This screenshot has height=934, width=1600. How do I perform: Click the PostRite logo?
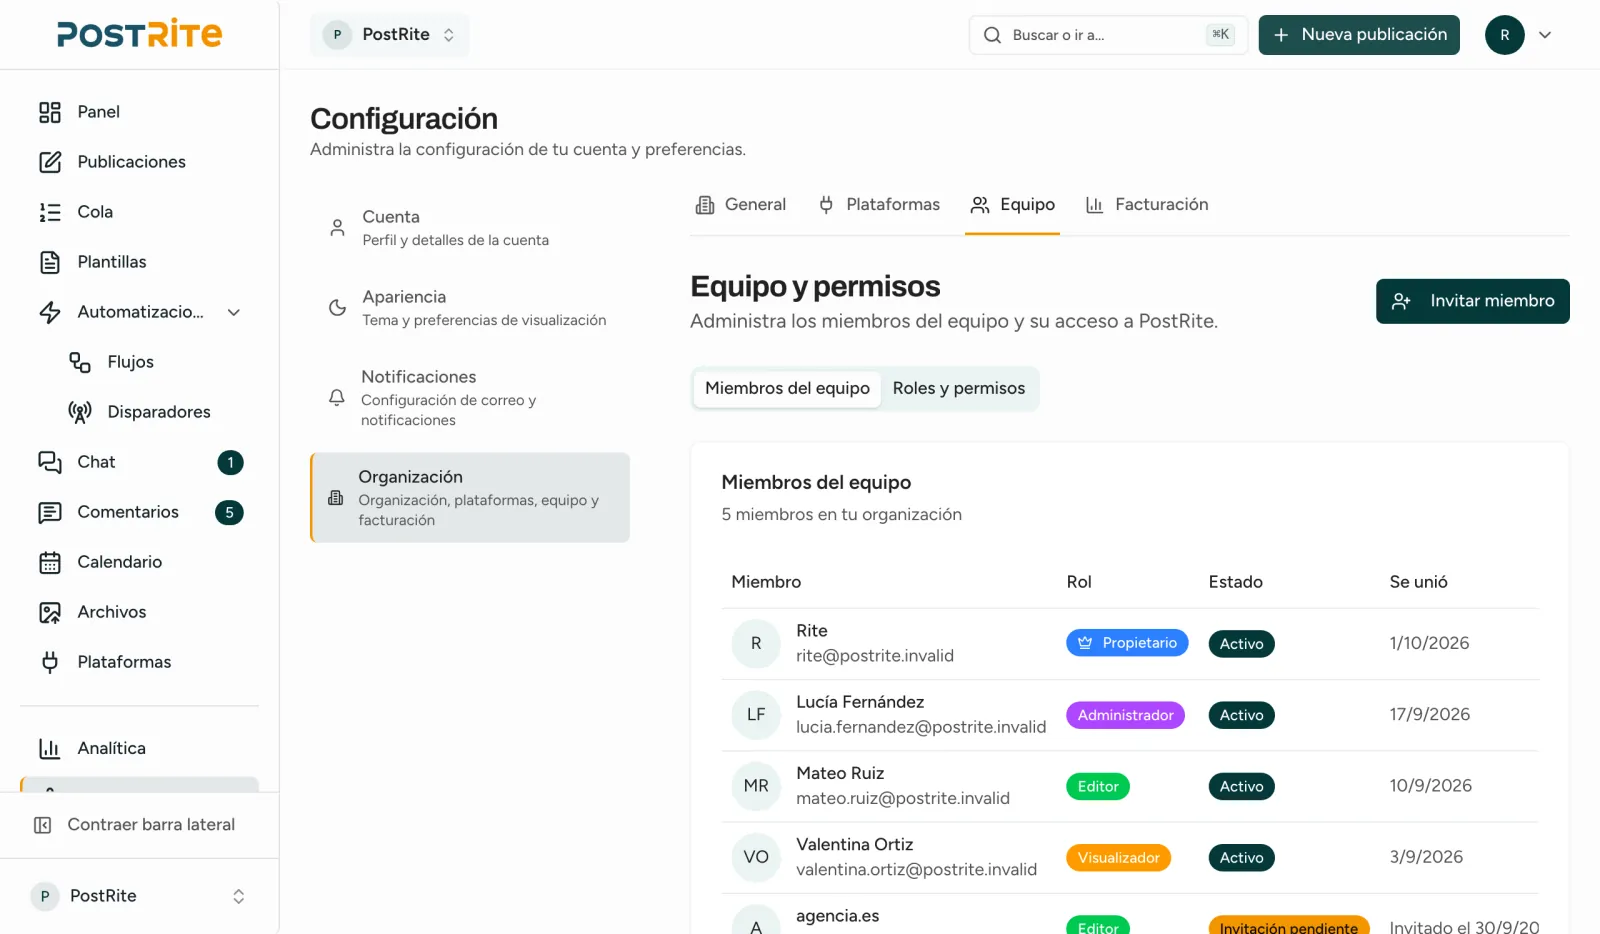point(140,34)
